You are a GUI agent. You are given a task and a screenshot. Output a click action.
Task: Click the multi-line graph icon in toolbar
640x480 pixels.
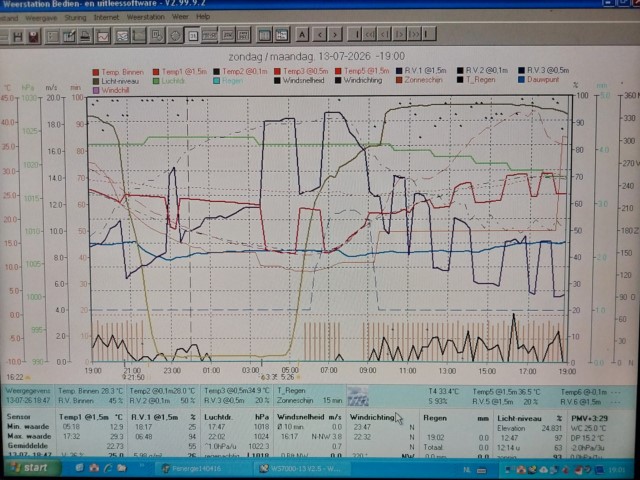pos(122,36)
